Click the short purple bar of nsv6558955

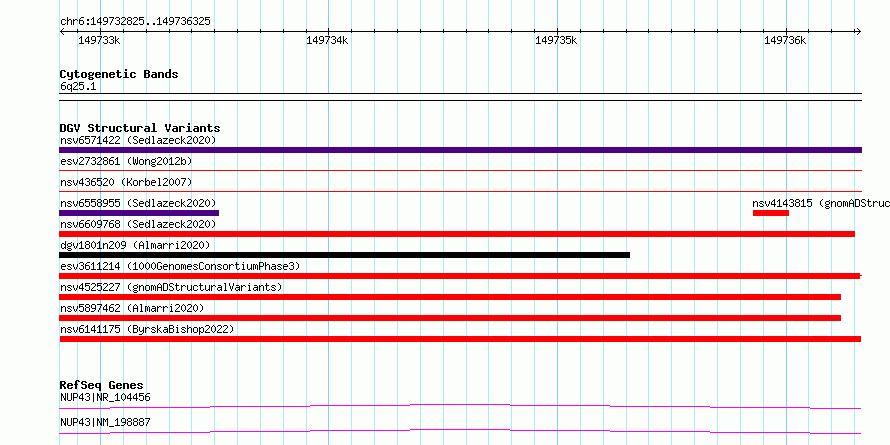[139, 213]
